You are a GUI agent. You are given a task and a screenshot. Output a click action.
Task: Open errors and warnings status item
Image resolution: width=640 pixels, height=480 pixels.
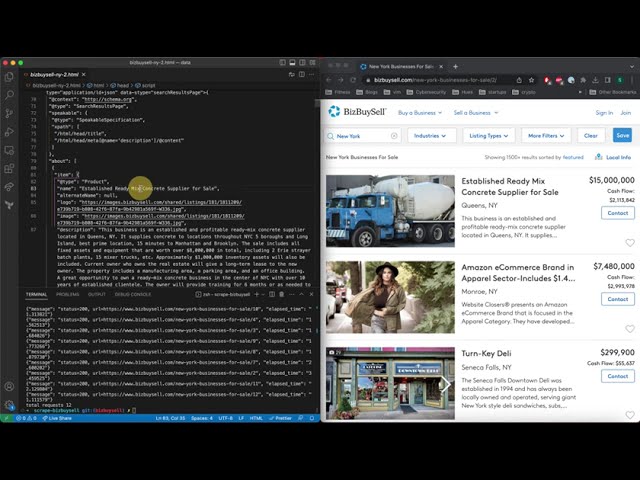point(26,418)
